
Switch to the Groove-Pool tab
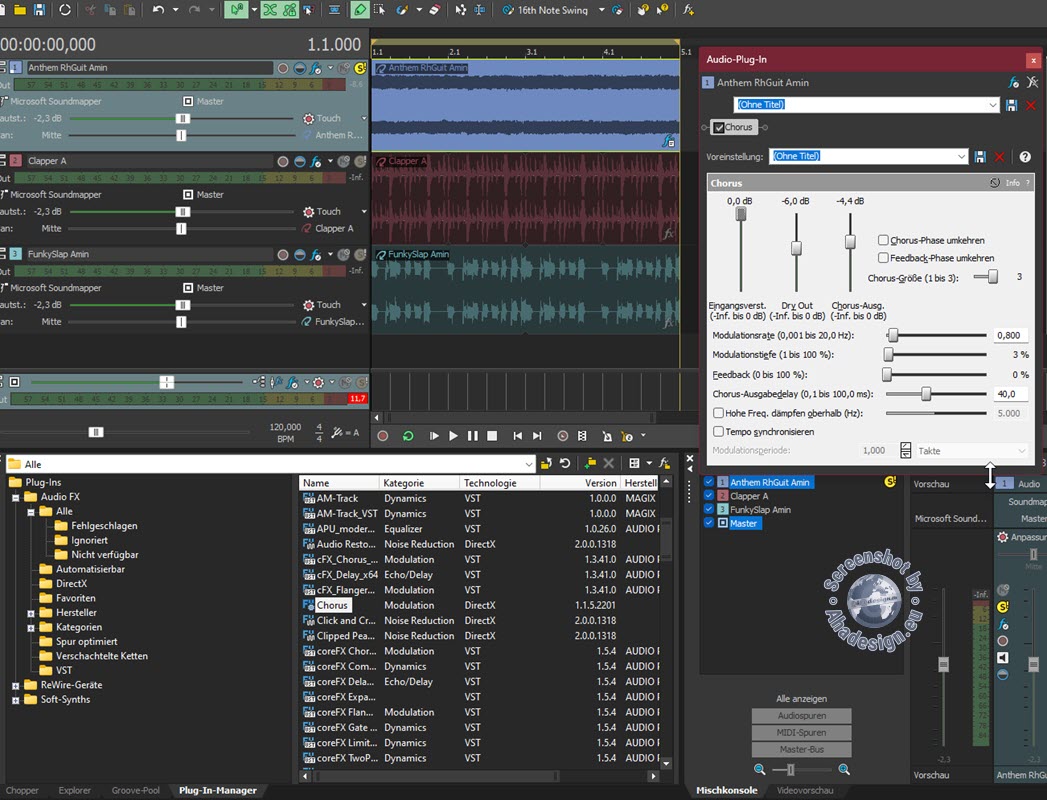tap(136, 790)
